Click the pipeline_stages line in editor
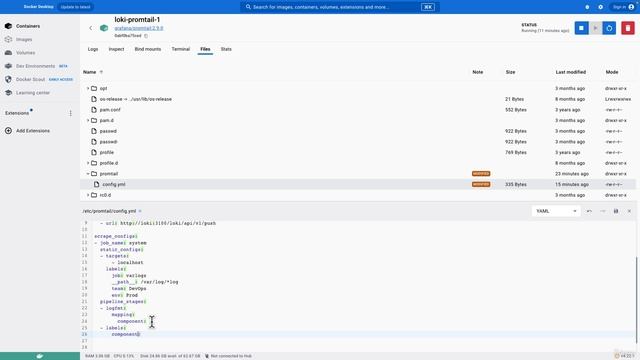The height and width of the screenshot is (360, 640). pyautogui.click(x=122, y=302)
